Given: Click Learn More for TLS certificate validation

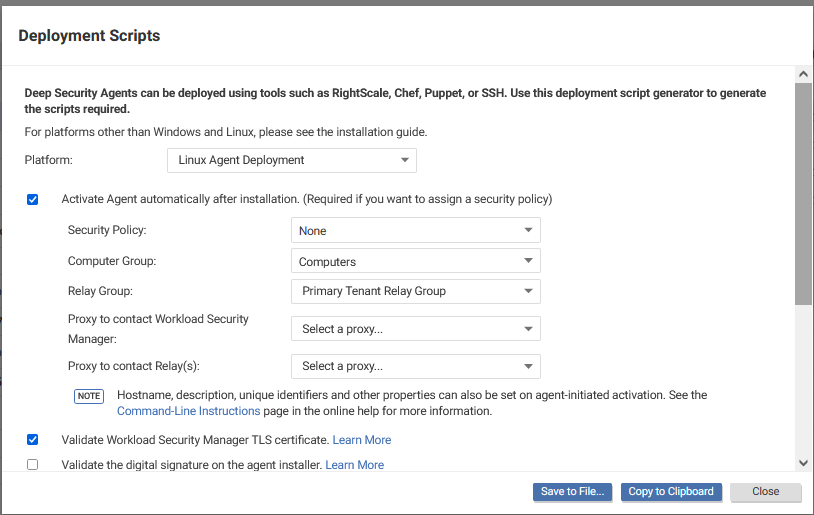Looking at the screenshot, I should (x=362, y=440).
